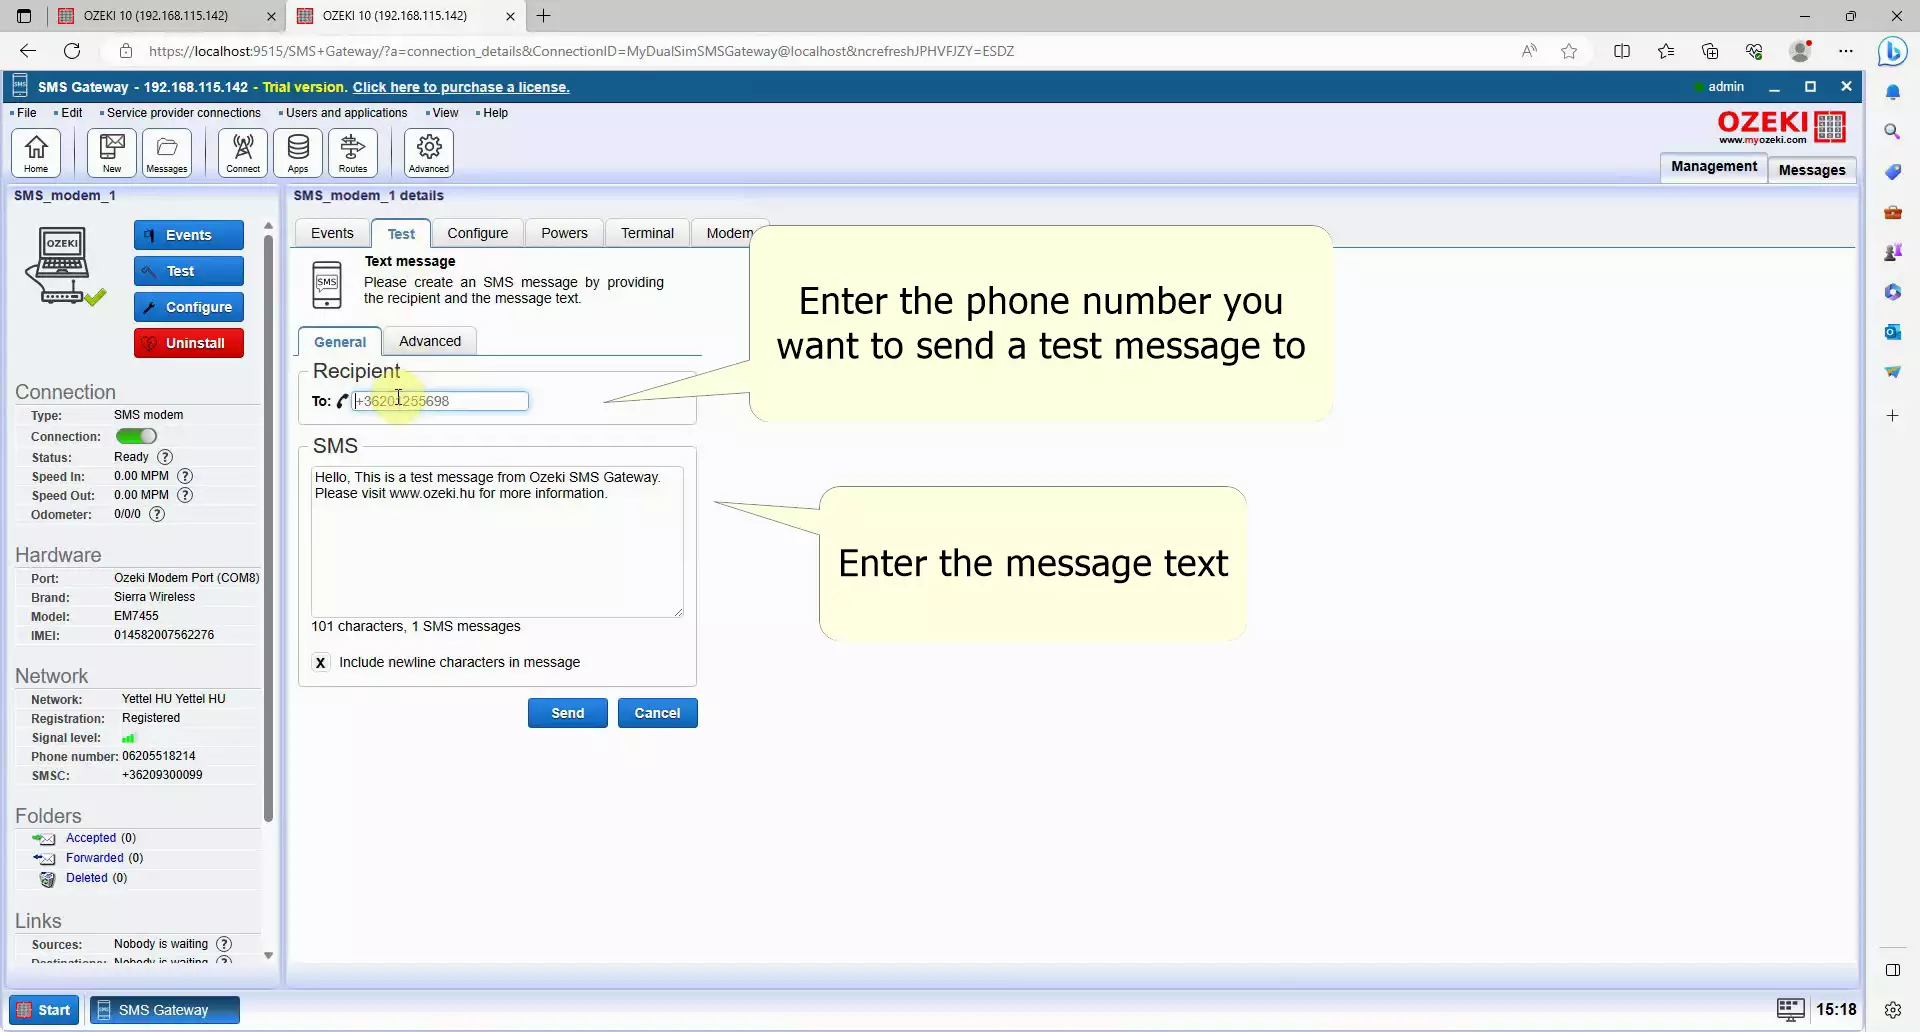
Task: Click the purchase a license link
Action: point(461,87)
